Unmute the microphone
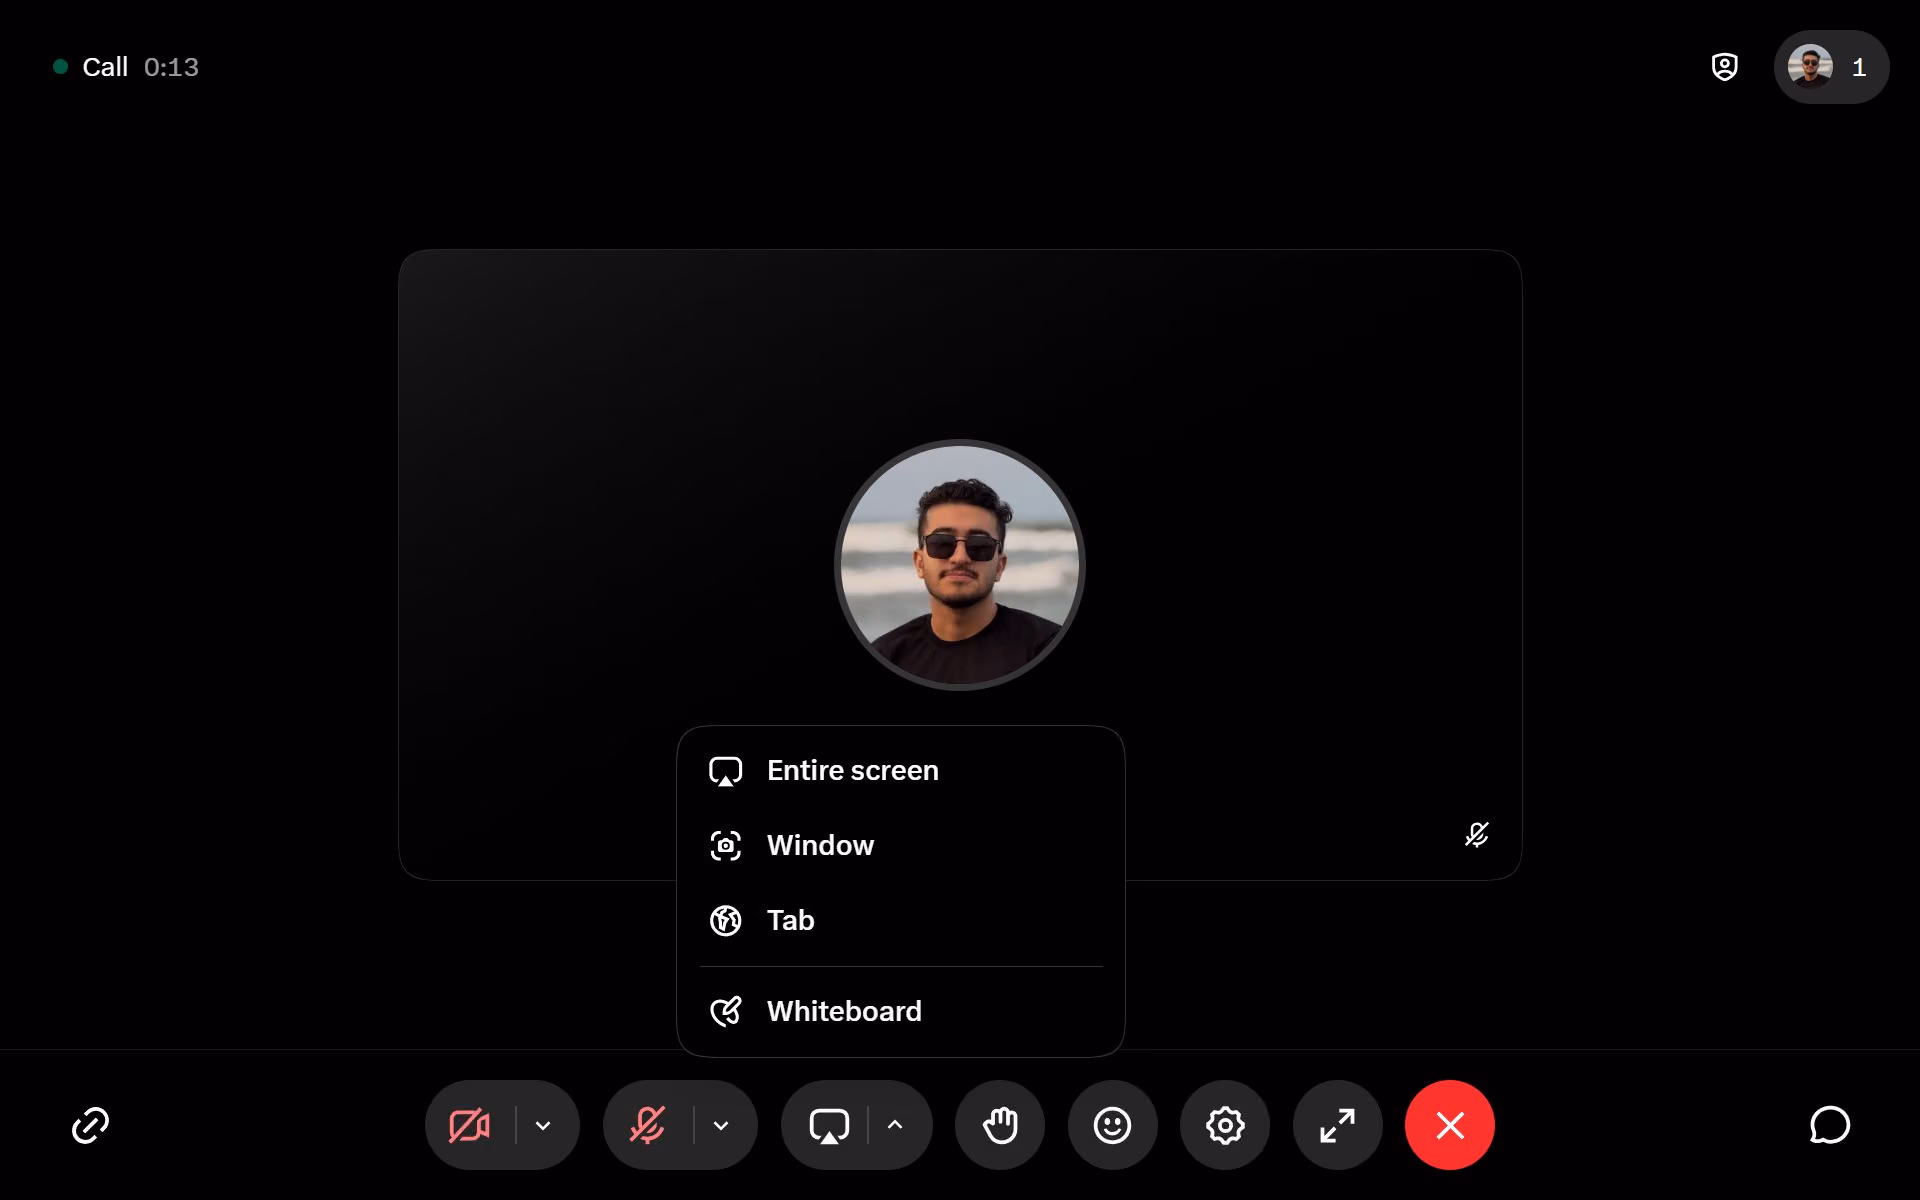The height and width of the screenshot is (1200, 1920). pyautogui.click(x=647, y=1125)
